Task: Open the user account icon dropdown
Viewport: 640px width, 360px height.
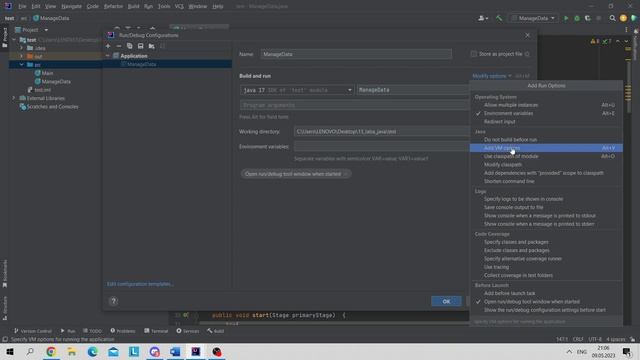Action: click(x=482, y=18)
